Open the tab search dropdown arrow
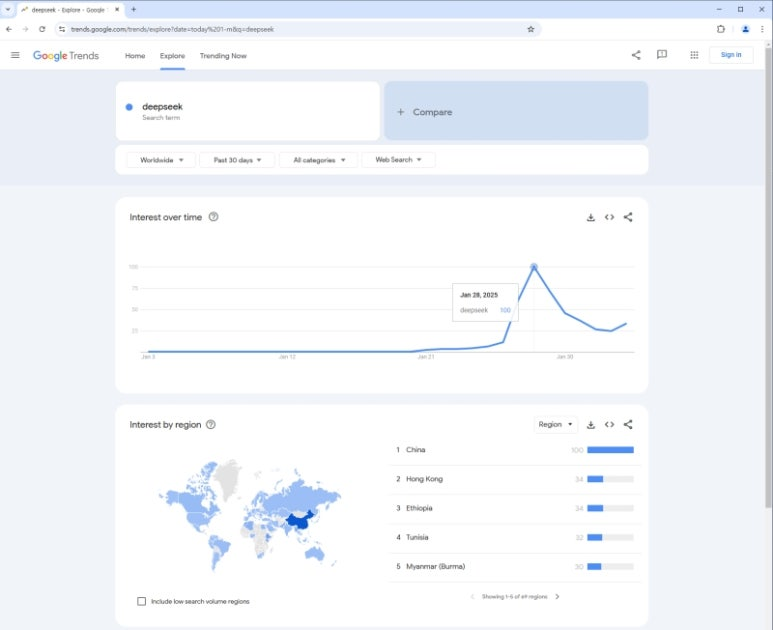773x630 pixels. pyautogui.click(x=8, y=9)
